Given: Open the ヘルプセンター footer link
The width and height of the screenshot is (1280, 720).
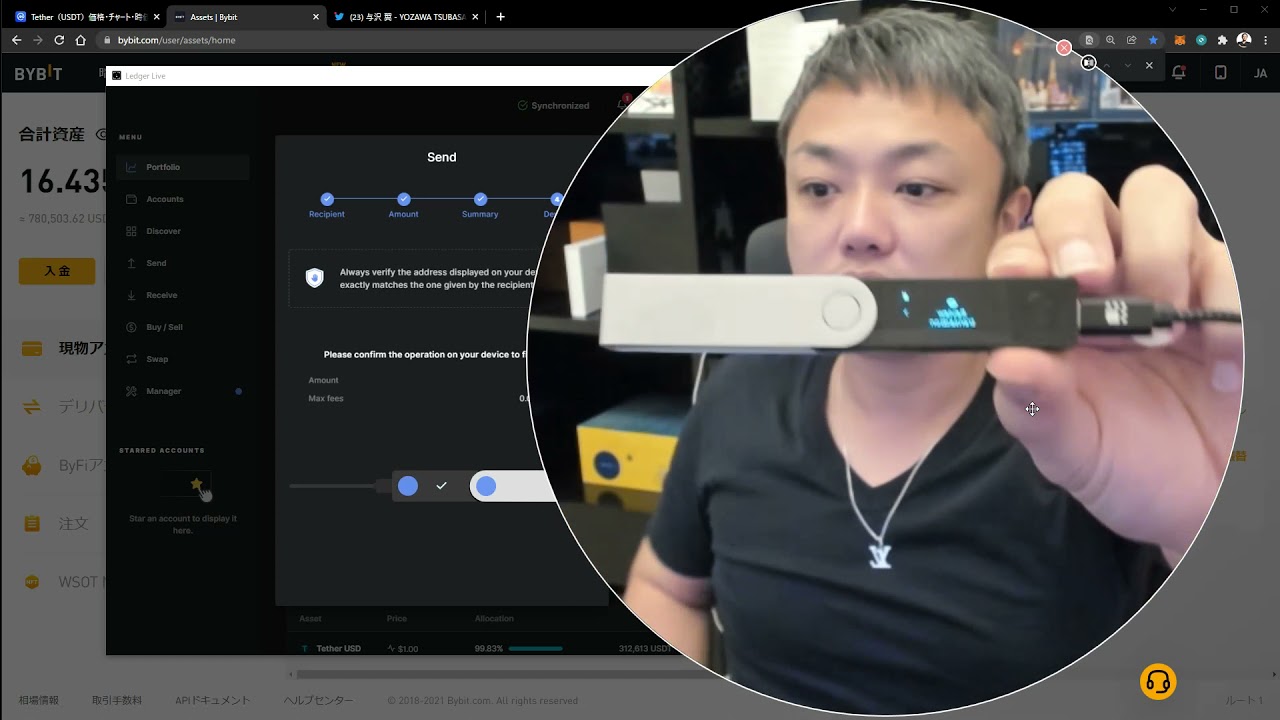Looking at the screenshot, I should coord(318,700).
